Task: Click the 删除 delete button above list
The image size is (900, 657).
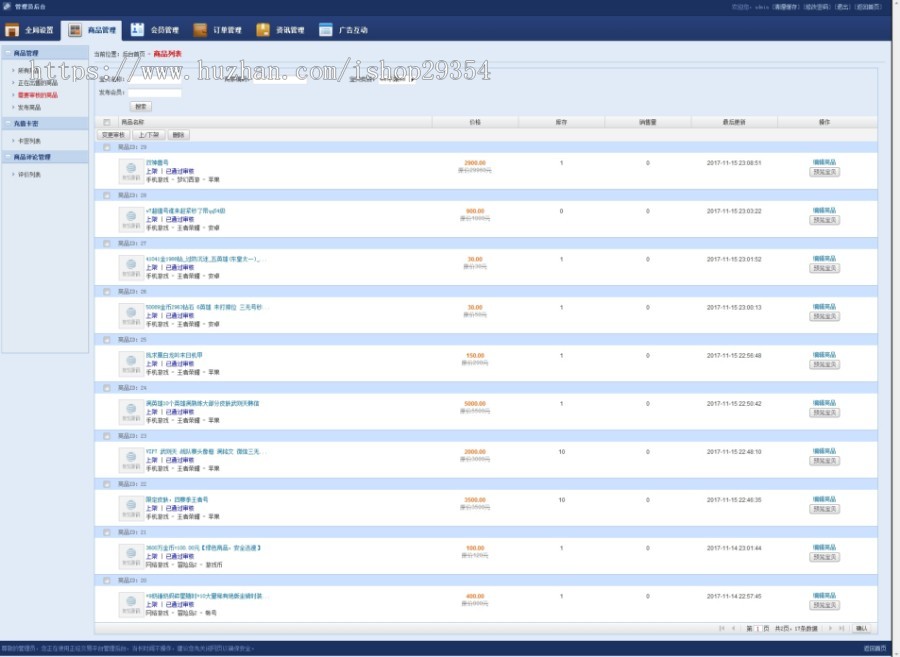Action: pyautogui.click(x=178, y=134)
